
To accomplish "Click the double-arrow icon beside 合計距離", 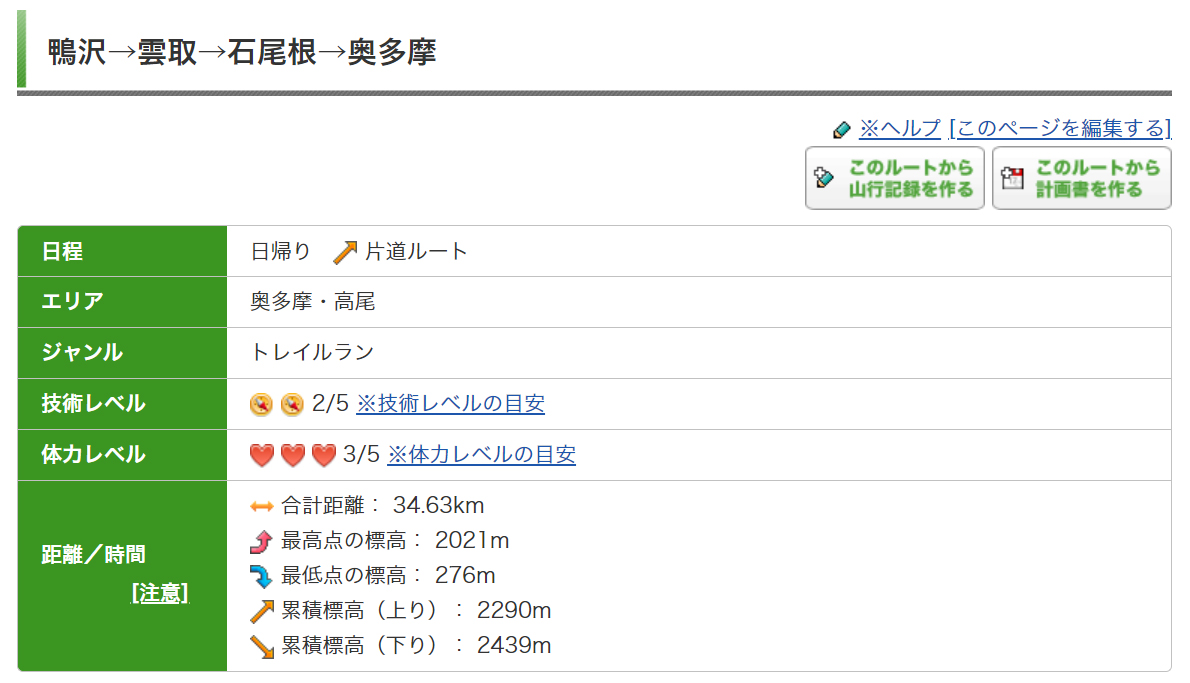I will click(262, 506).
